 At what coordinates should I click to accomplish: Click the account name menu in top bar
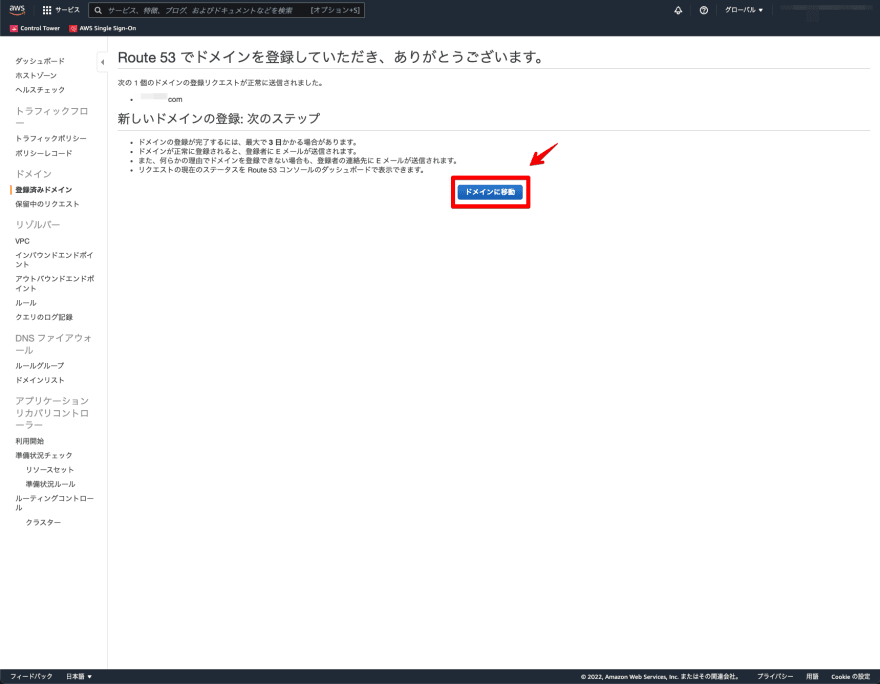pyautogui.click(x=825, y=10)
